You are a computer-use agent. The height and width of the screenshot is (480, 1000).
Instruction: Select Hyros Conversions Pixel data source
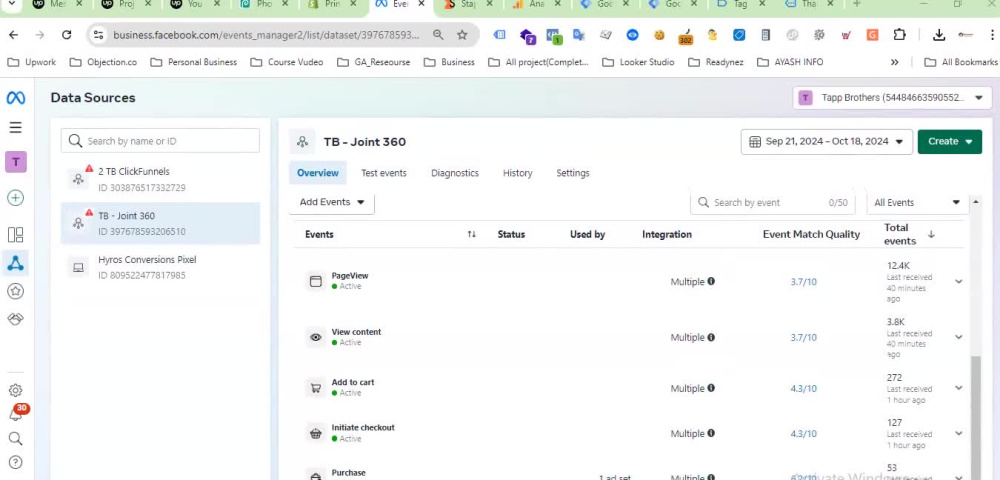pyautogui.click(x=160, y=267)
